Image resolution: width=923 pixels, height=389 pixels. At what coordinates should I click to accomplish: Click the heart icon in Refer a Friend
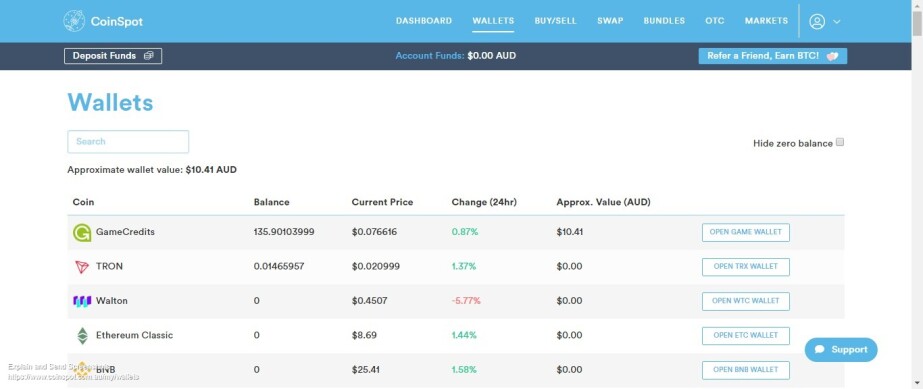(x=832, y=56)
